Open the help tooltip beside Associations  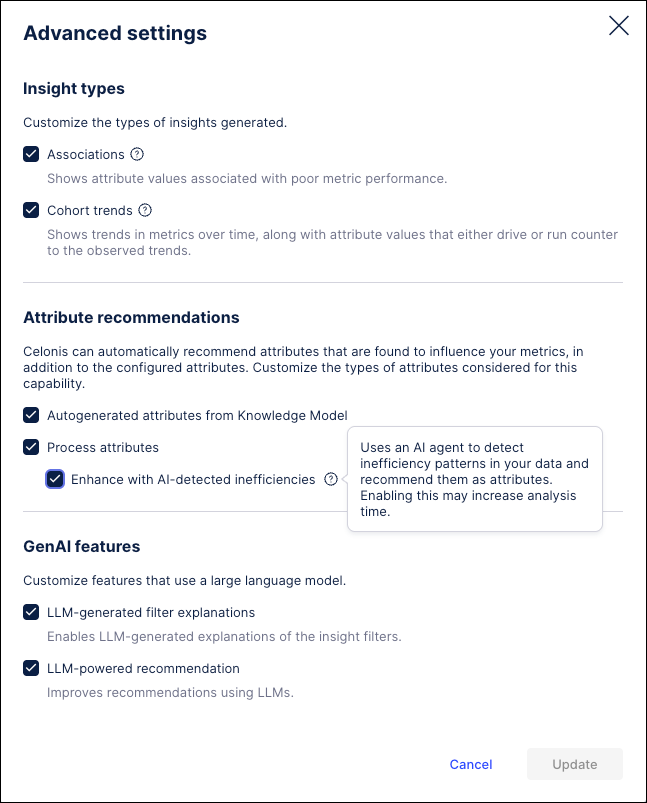point(138,154)
